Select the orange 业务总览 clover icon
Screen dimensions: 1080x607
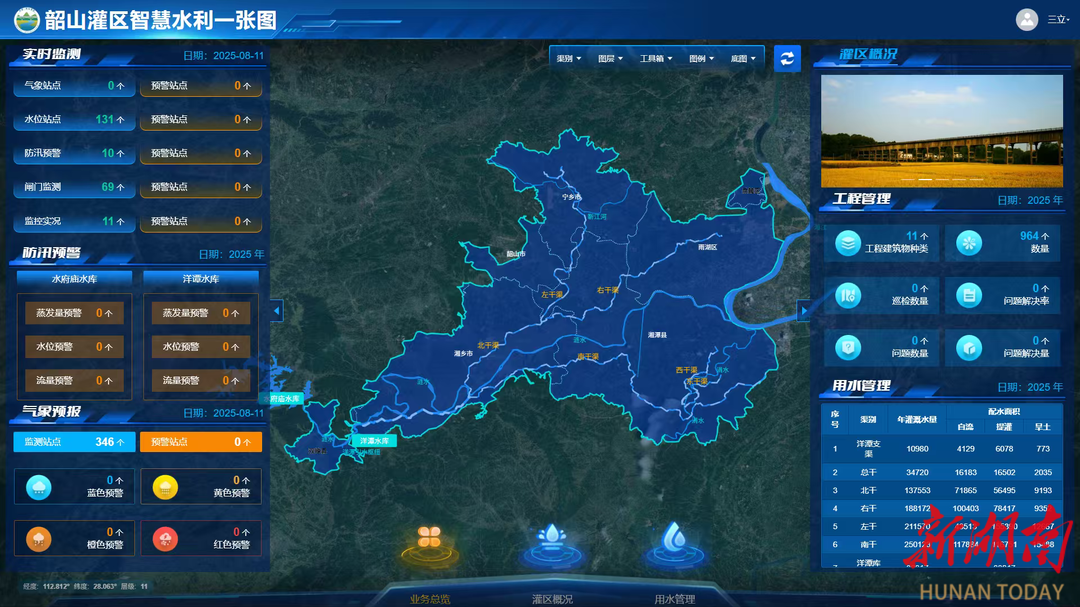click(430, 538)
